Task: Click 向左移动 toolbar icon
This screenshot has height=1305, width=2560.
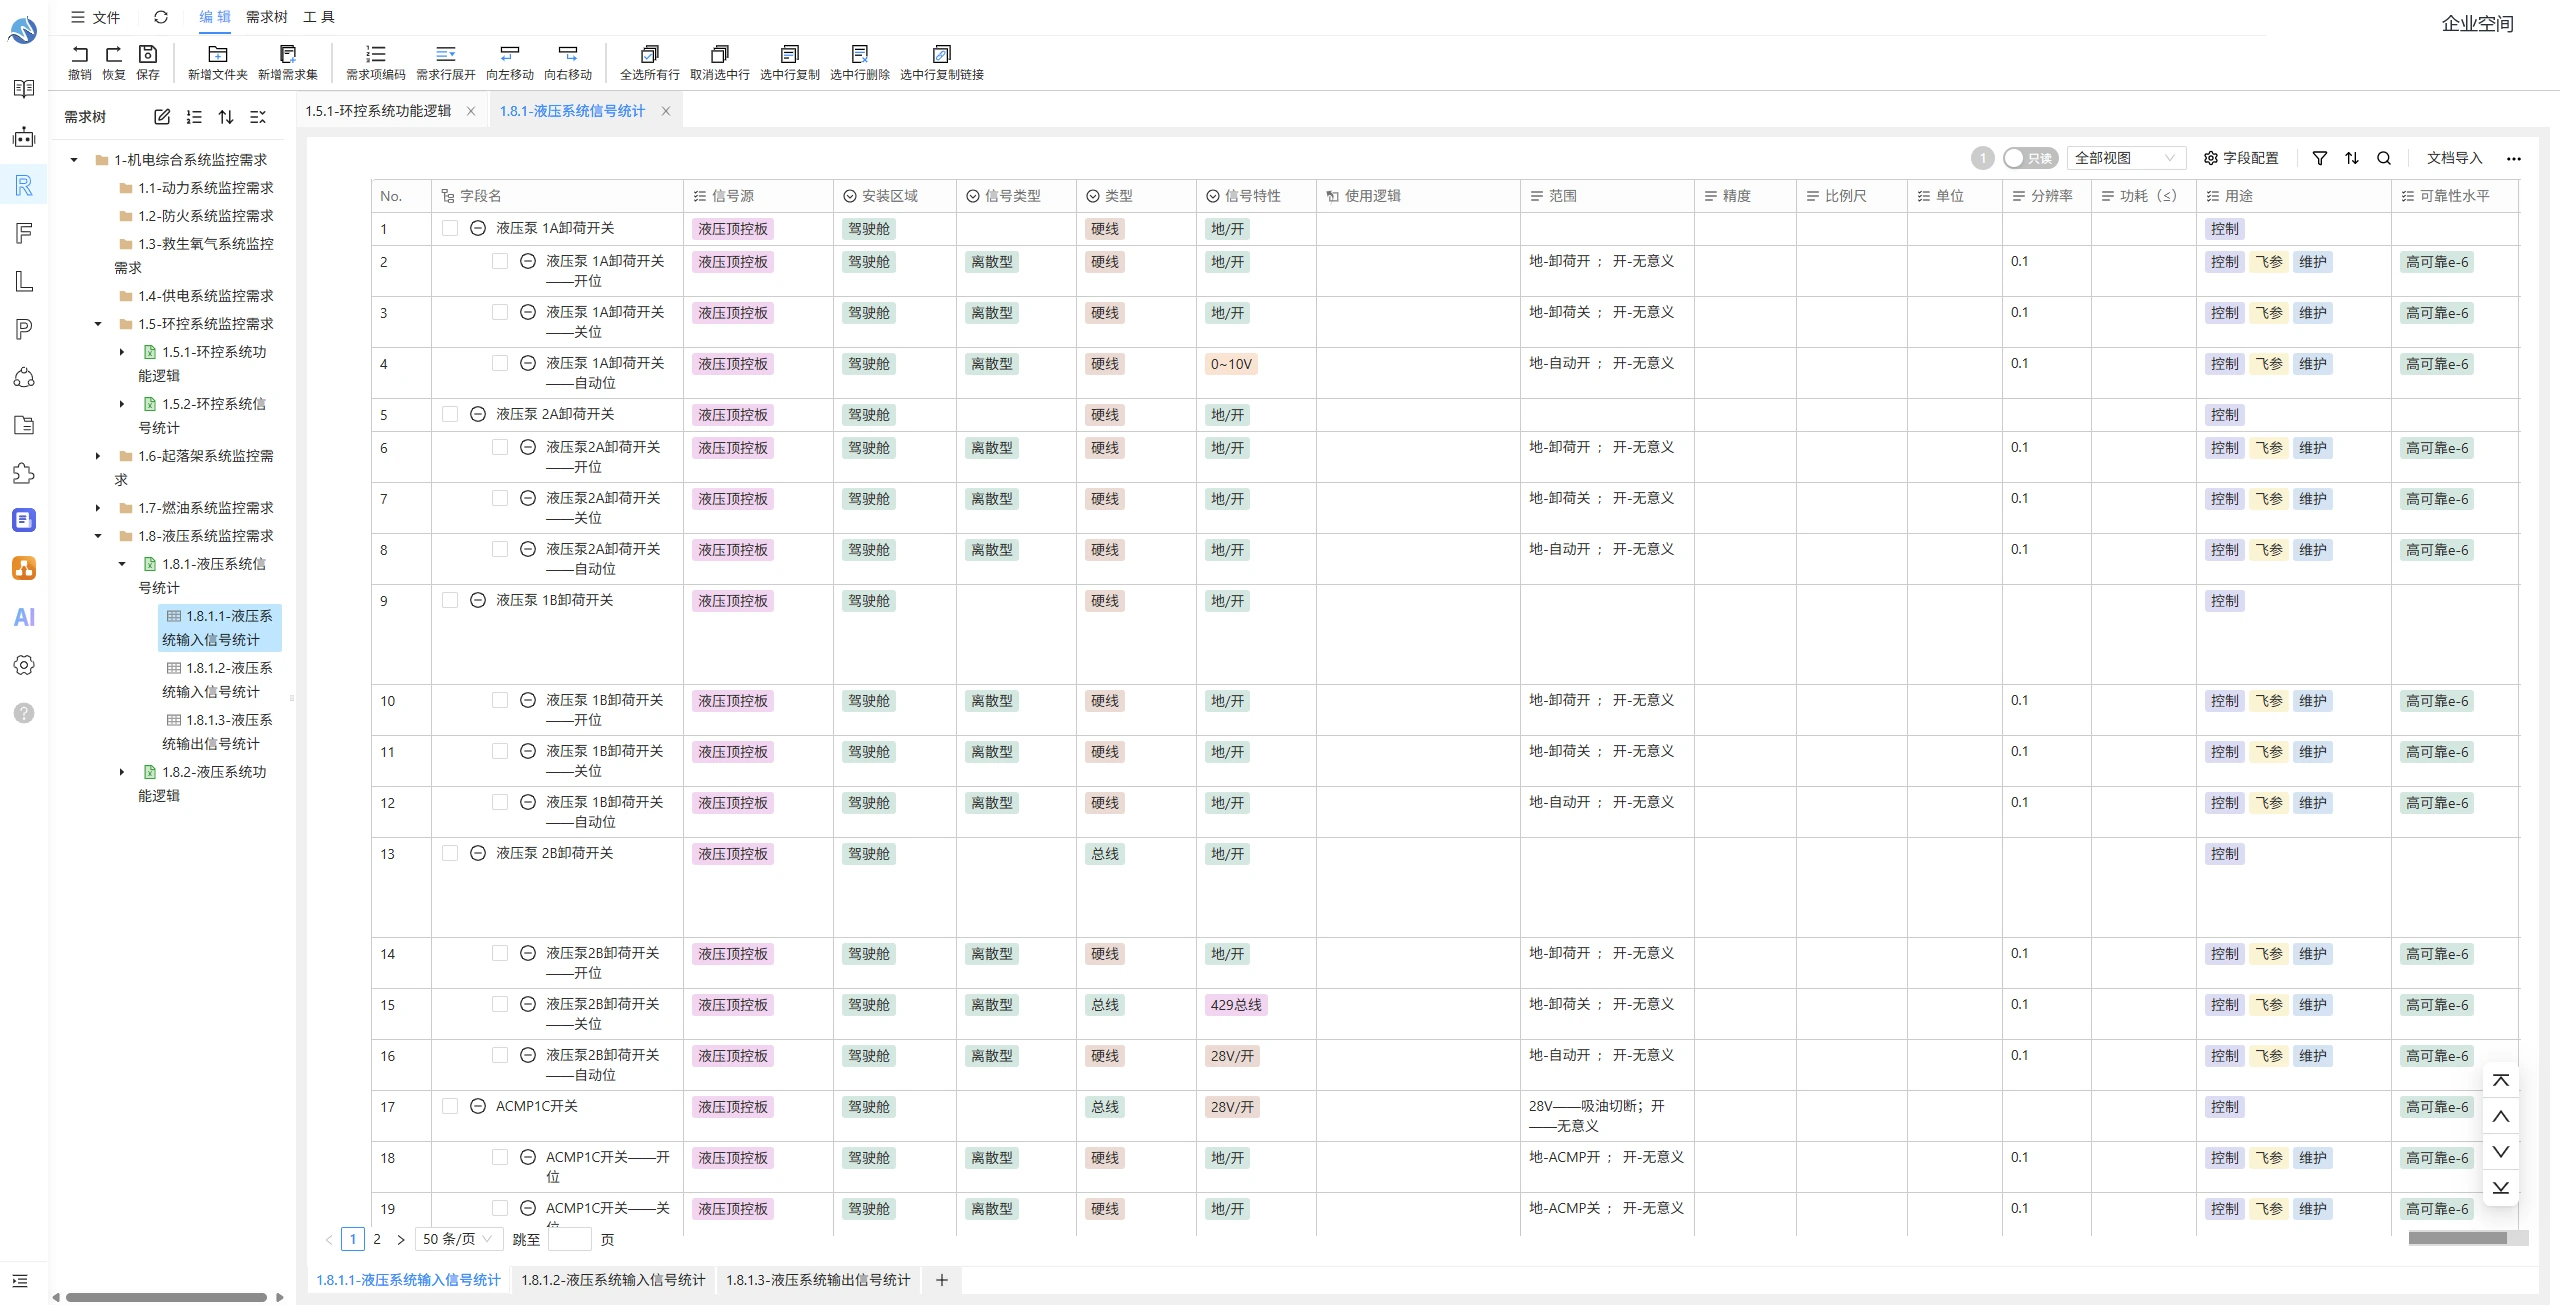Action: [510, 54]
